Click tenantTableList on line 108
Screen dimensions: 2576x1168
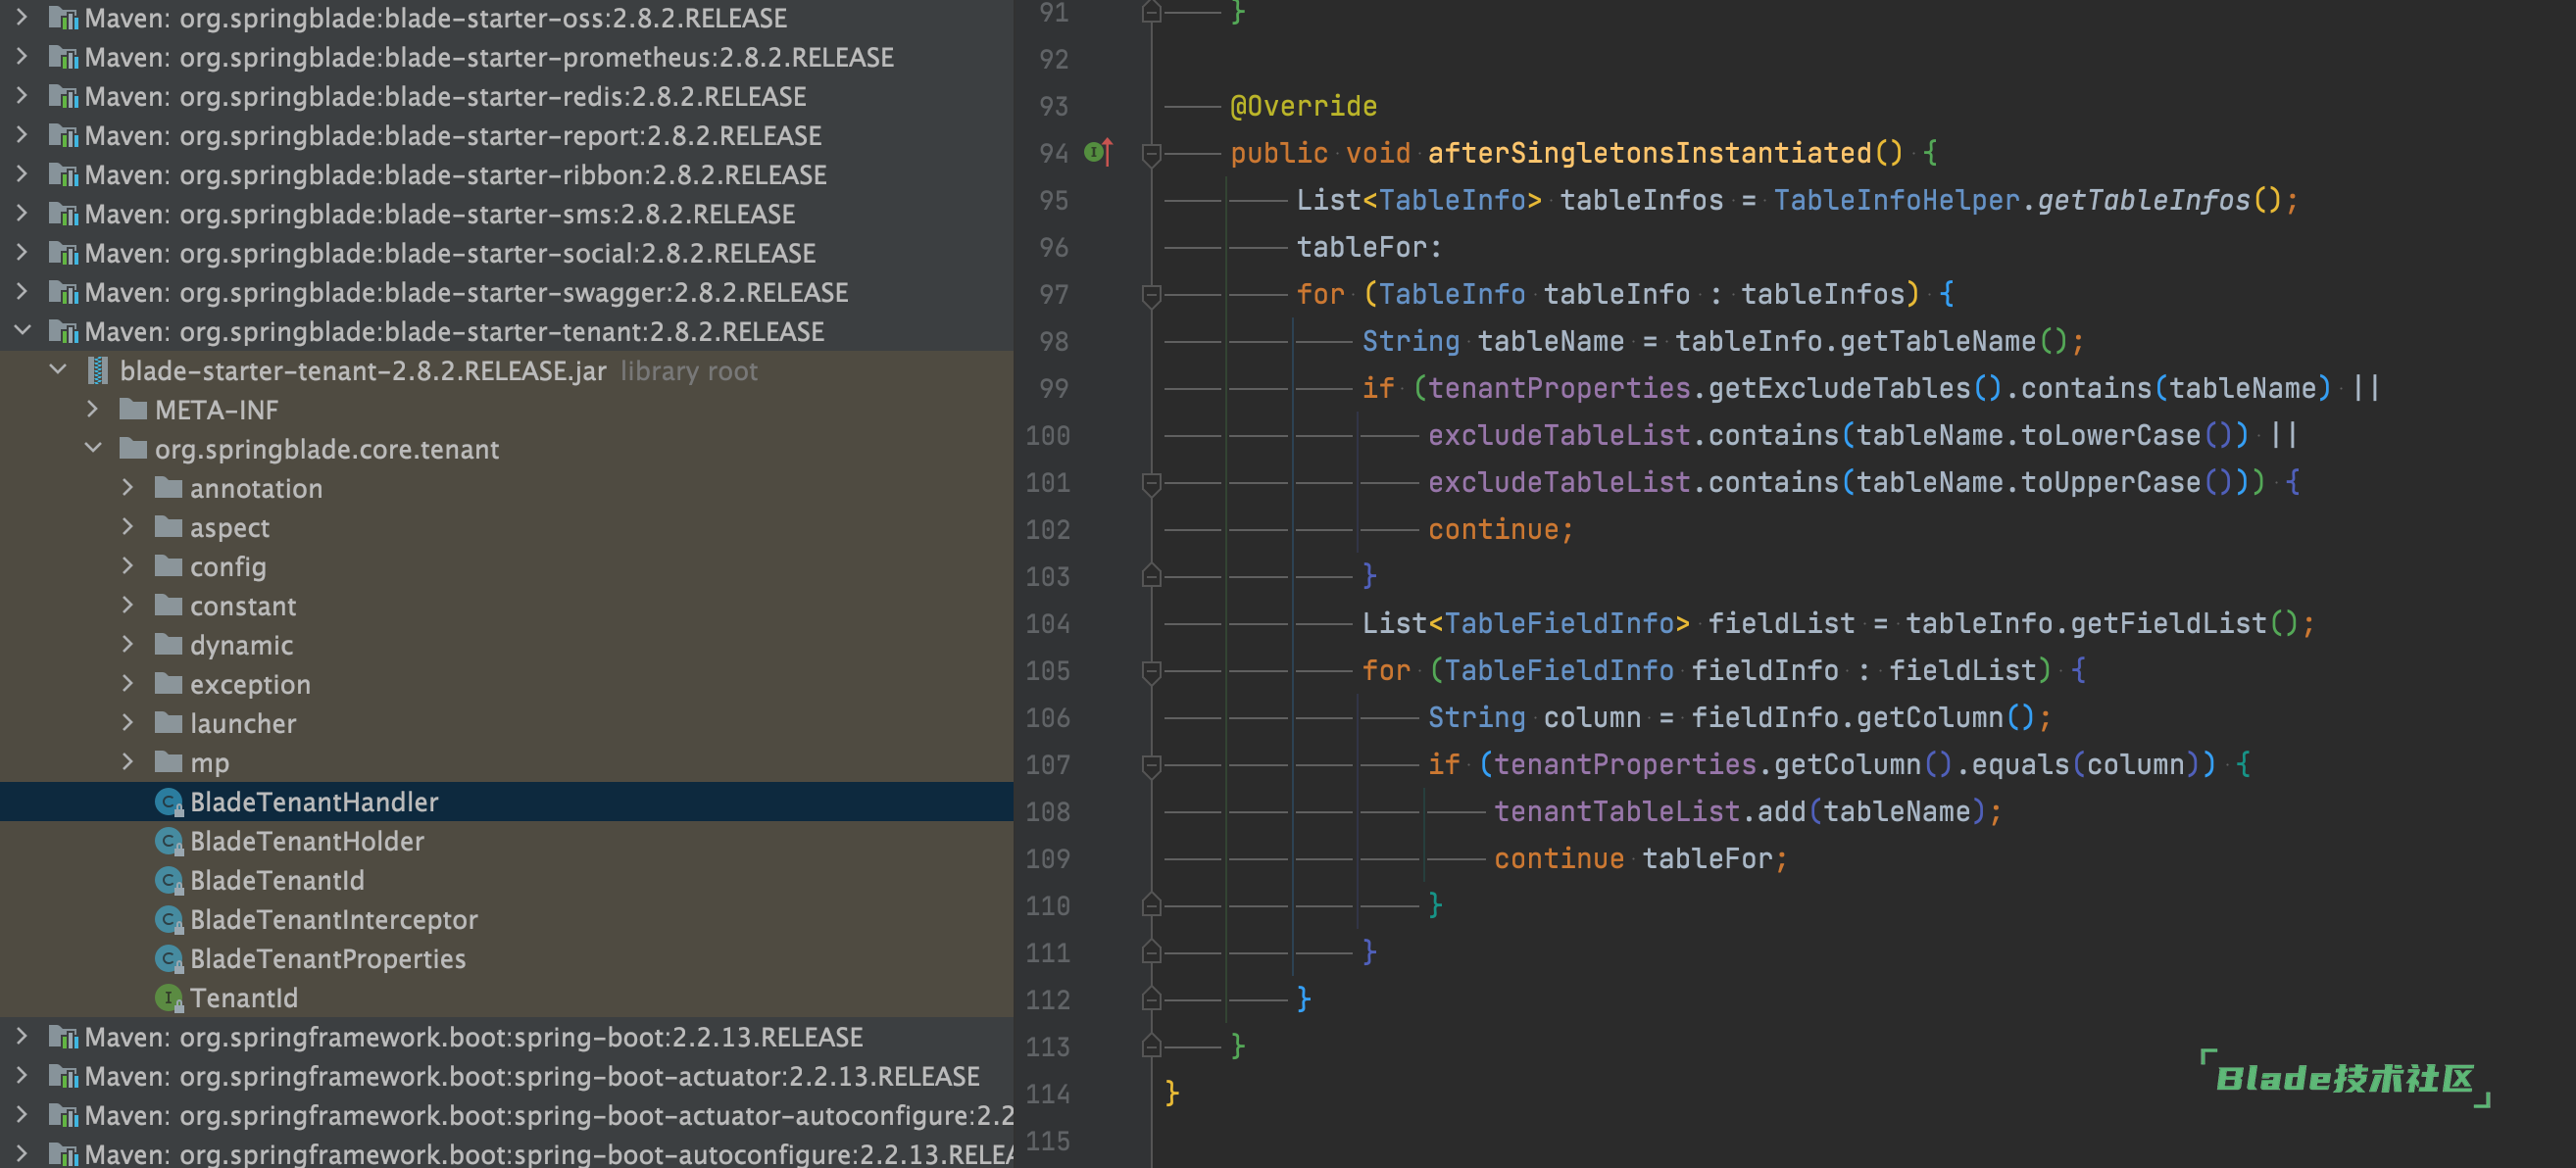[1616, 811]
